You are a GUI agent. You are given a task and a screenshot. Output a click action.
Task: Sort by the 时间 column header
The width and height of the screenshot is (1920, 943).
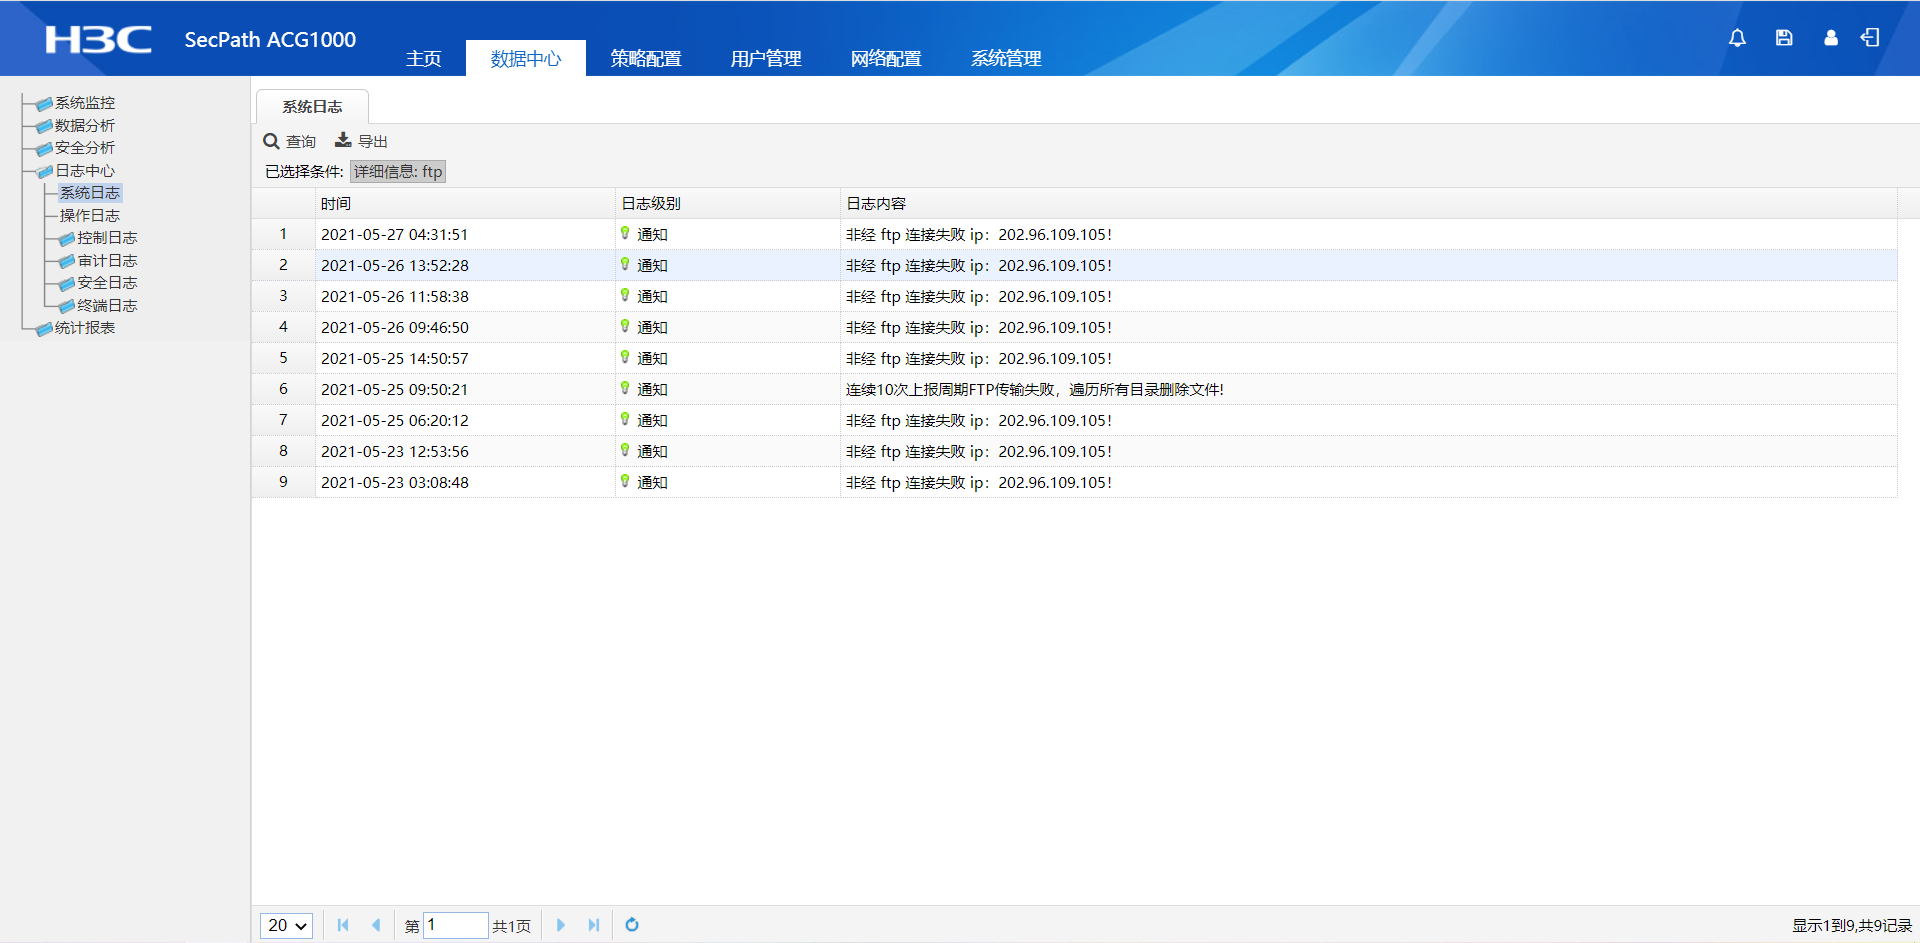[x=465, y=203]
